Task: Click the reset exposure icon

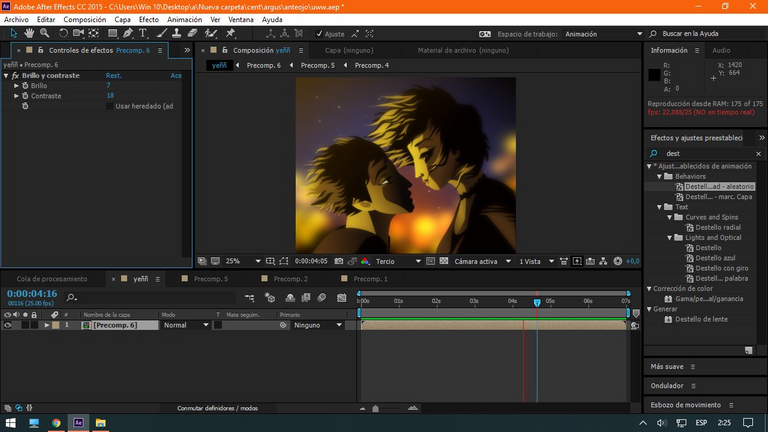Action: (618, 261)
